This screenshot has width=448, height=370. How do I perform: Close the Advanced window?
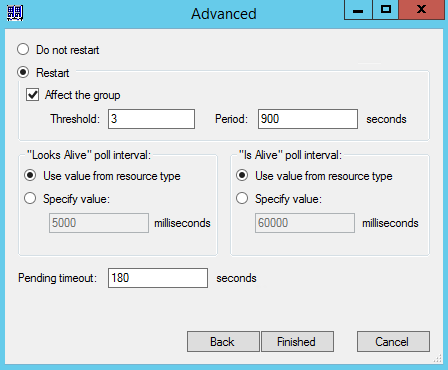(422, 10)
